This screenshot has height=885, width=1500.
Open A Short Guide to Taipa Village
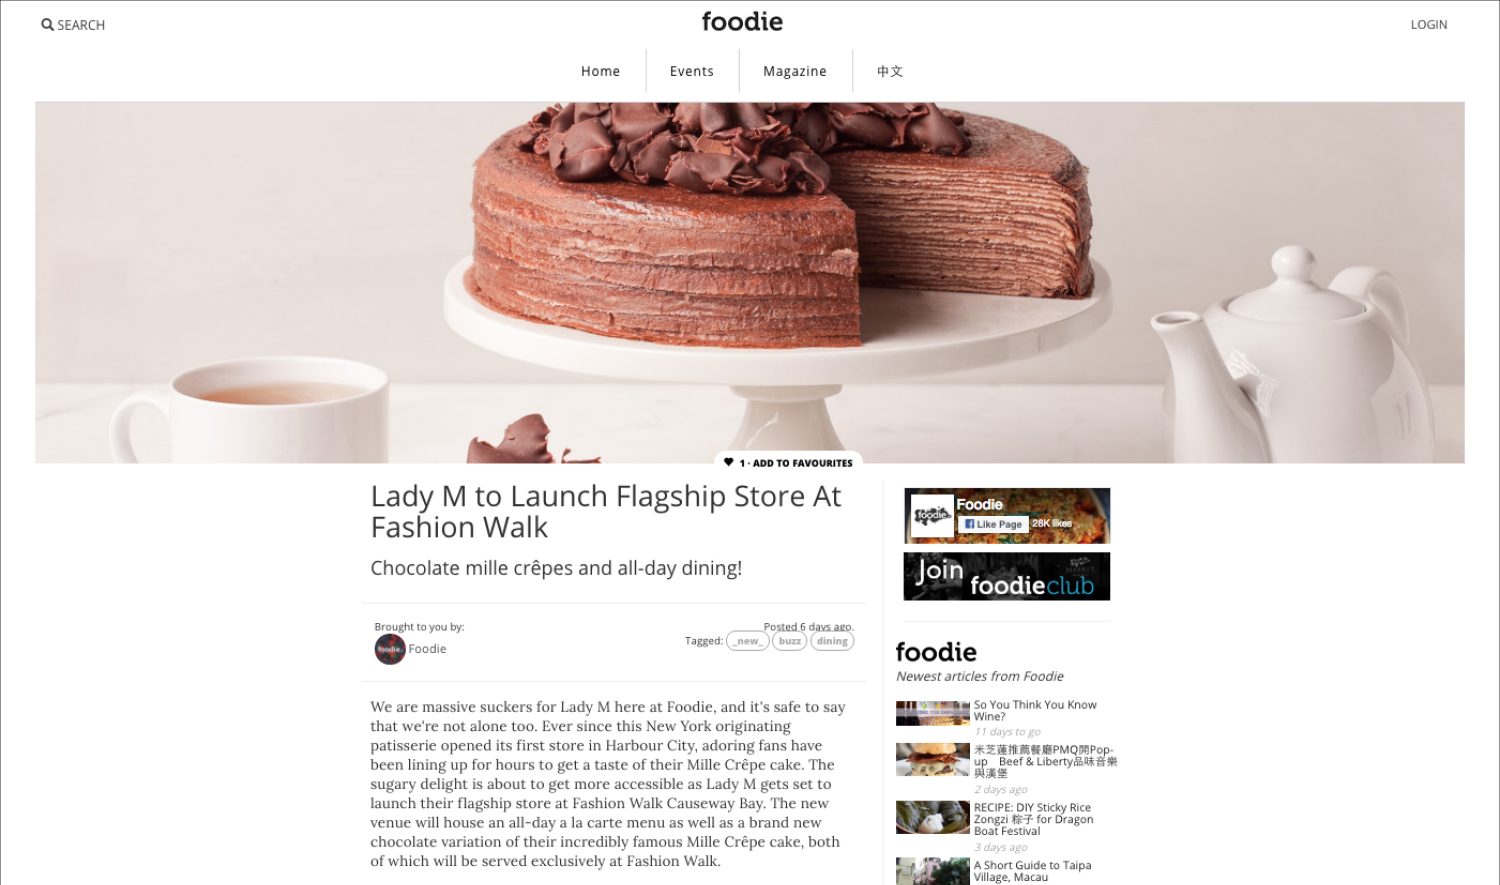(x=1032, y=871)
